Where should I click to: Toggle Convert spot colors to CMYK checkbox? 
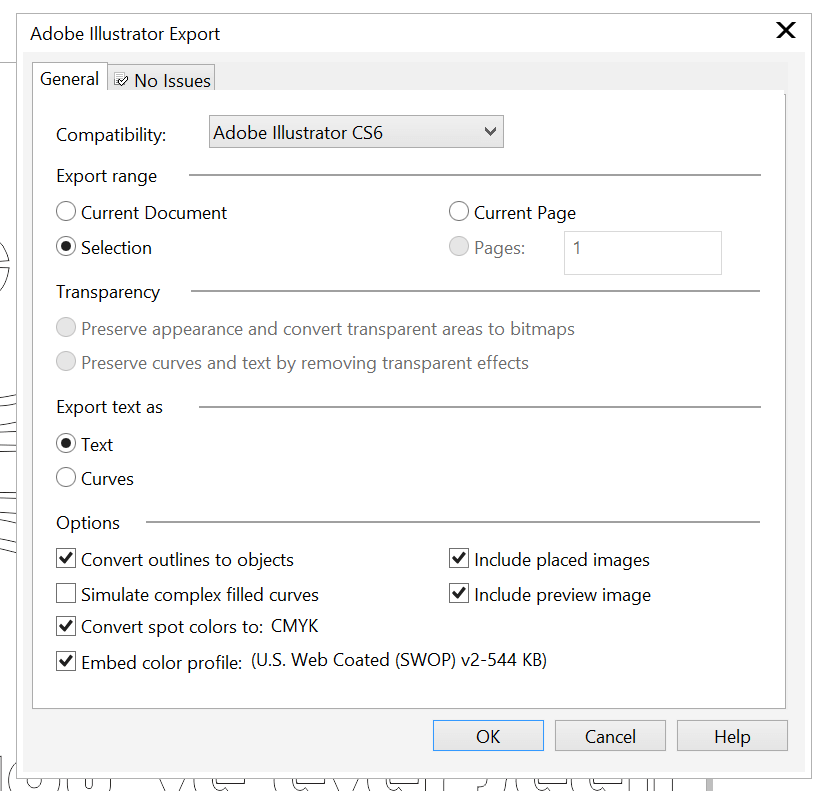tap(66, 626)
